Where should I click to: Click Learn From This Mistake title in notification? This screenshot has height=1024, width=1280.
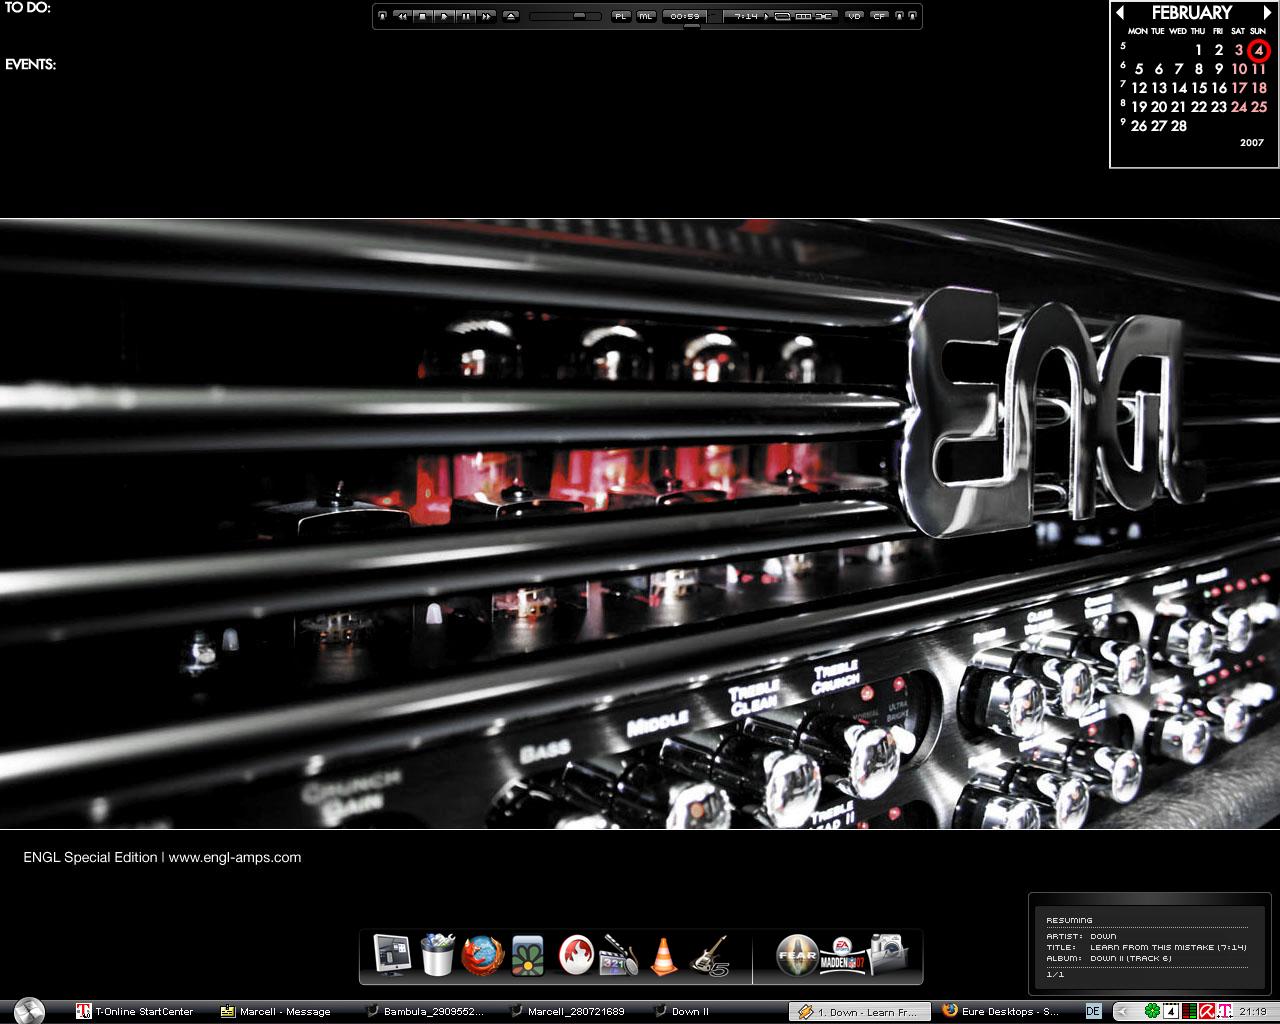pos(1168,947)
